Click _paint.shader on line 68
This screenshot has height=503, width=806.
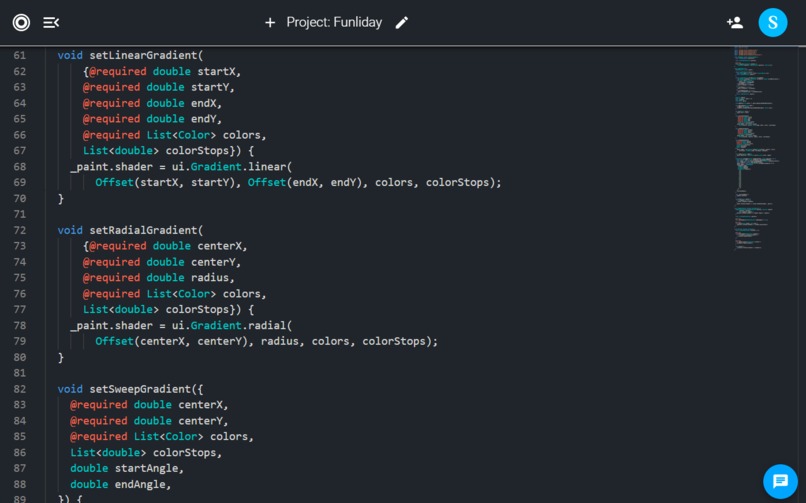click(112, 166)
